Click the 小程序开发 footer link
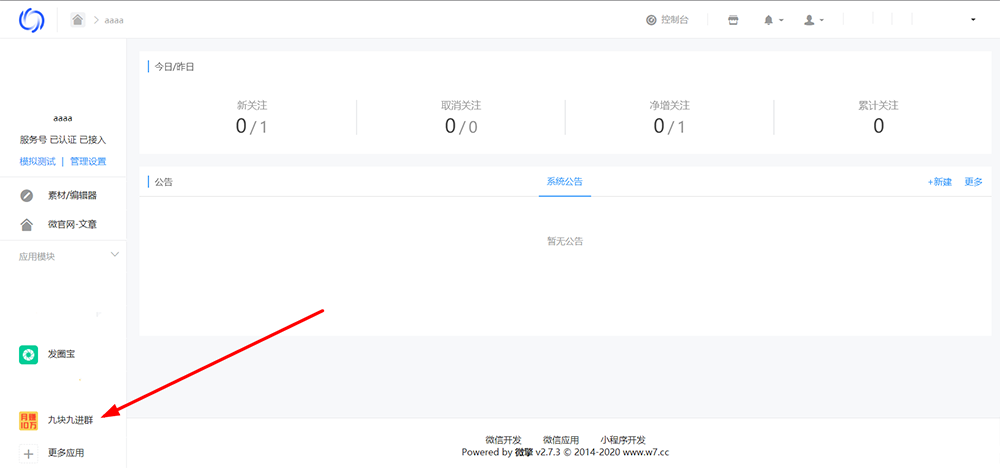The width and height of the screenshot is (1000, 468). click(623, 440)
